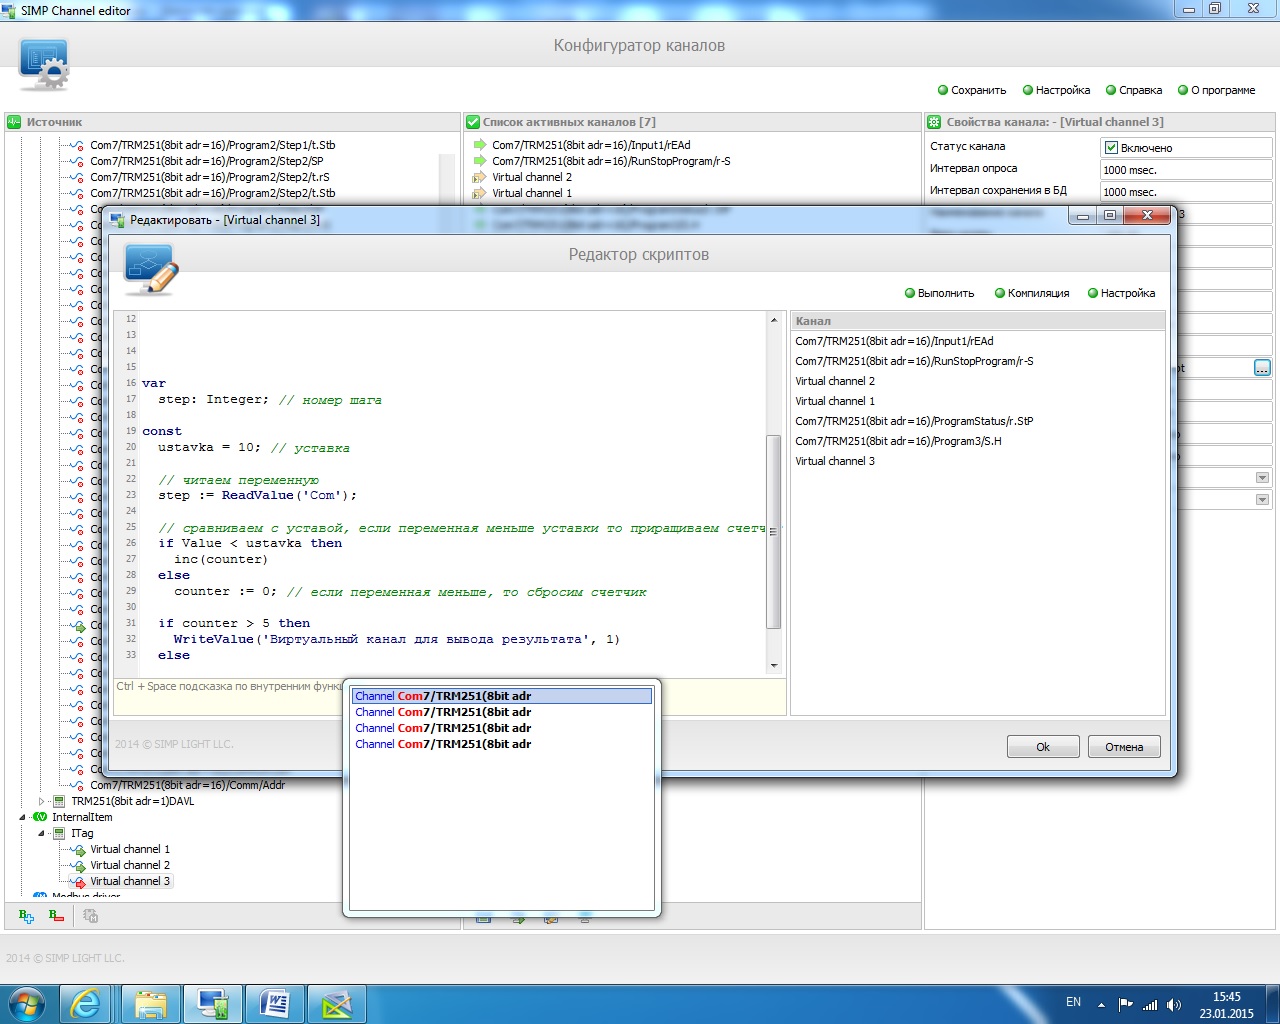Click scroll-up arrow of the code editor

pos(773,320)
